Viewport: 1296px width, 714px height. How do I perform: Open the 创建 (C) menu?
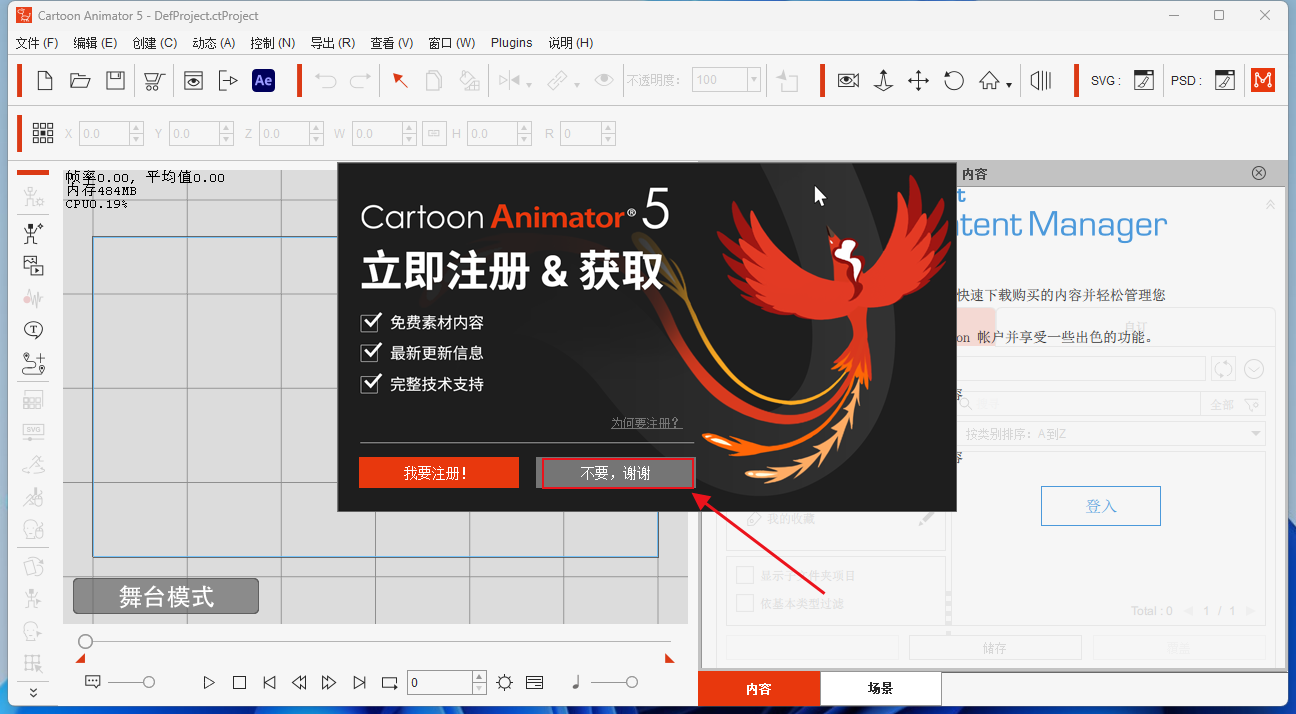155,43
